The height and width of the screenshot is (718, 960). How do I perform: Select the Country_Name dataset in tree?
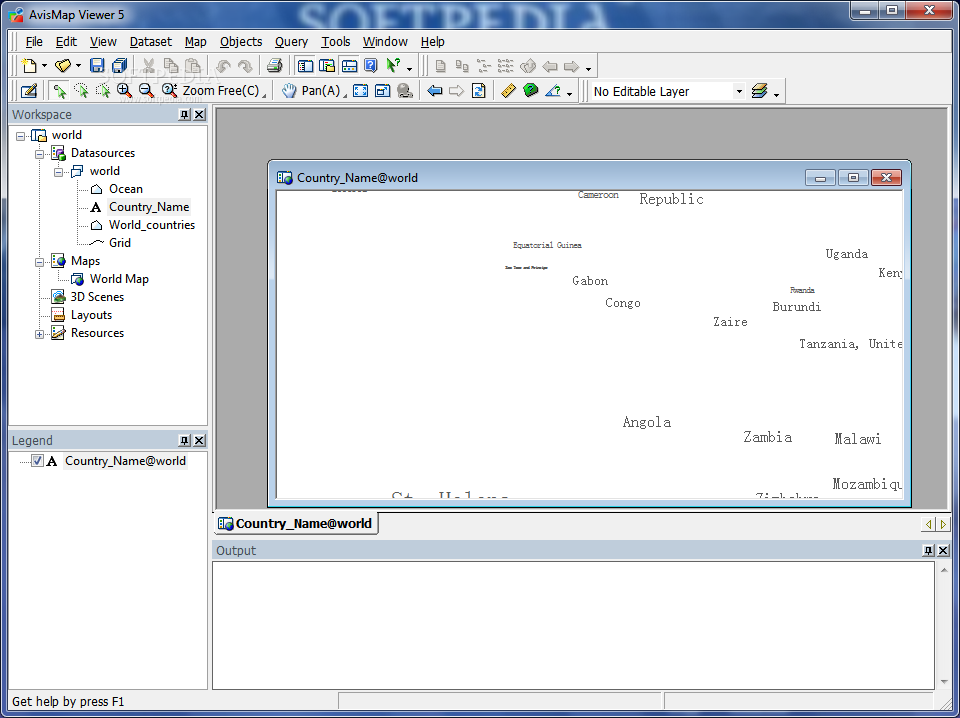coord(149,207)
